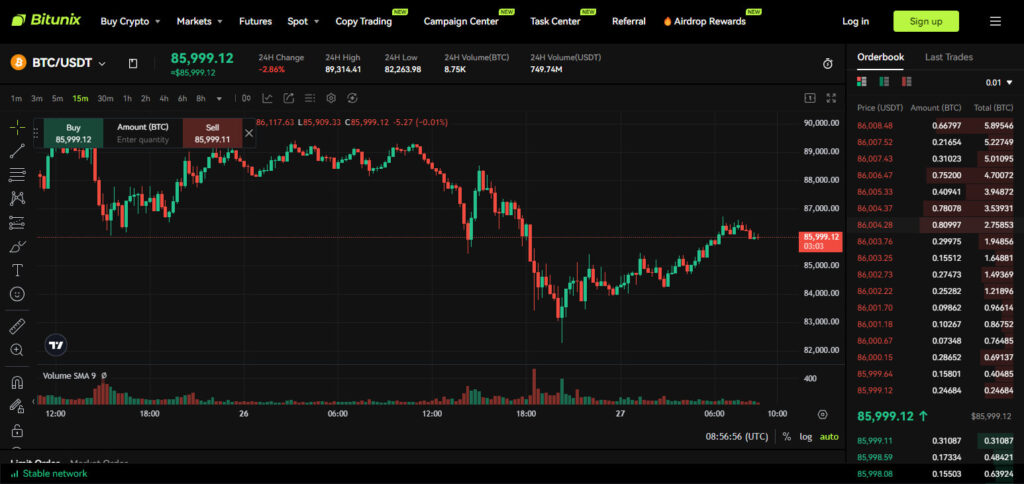
Task: Select the trend line drawing tool
Action: (17, 151)
